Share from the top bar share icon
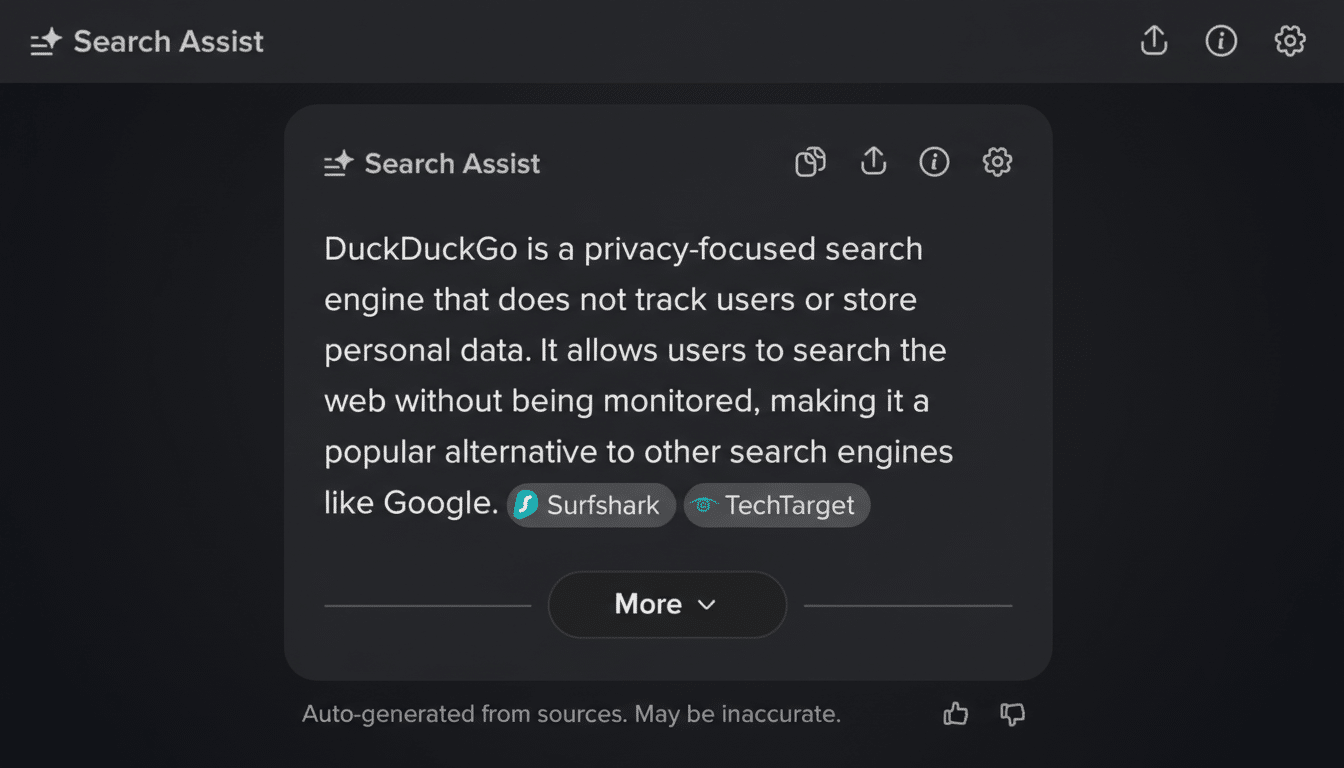 point(1153,41)
